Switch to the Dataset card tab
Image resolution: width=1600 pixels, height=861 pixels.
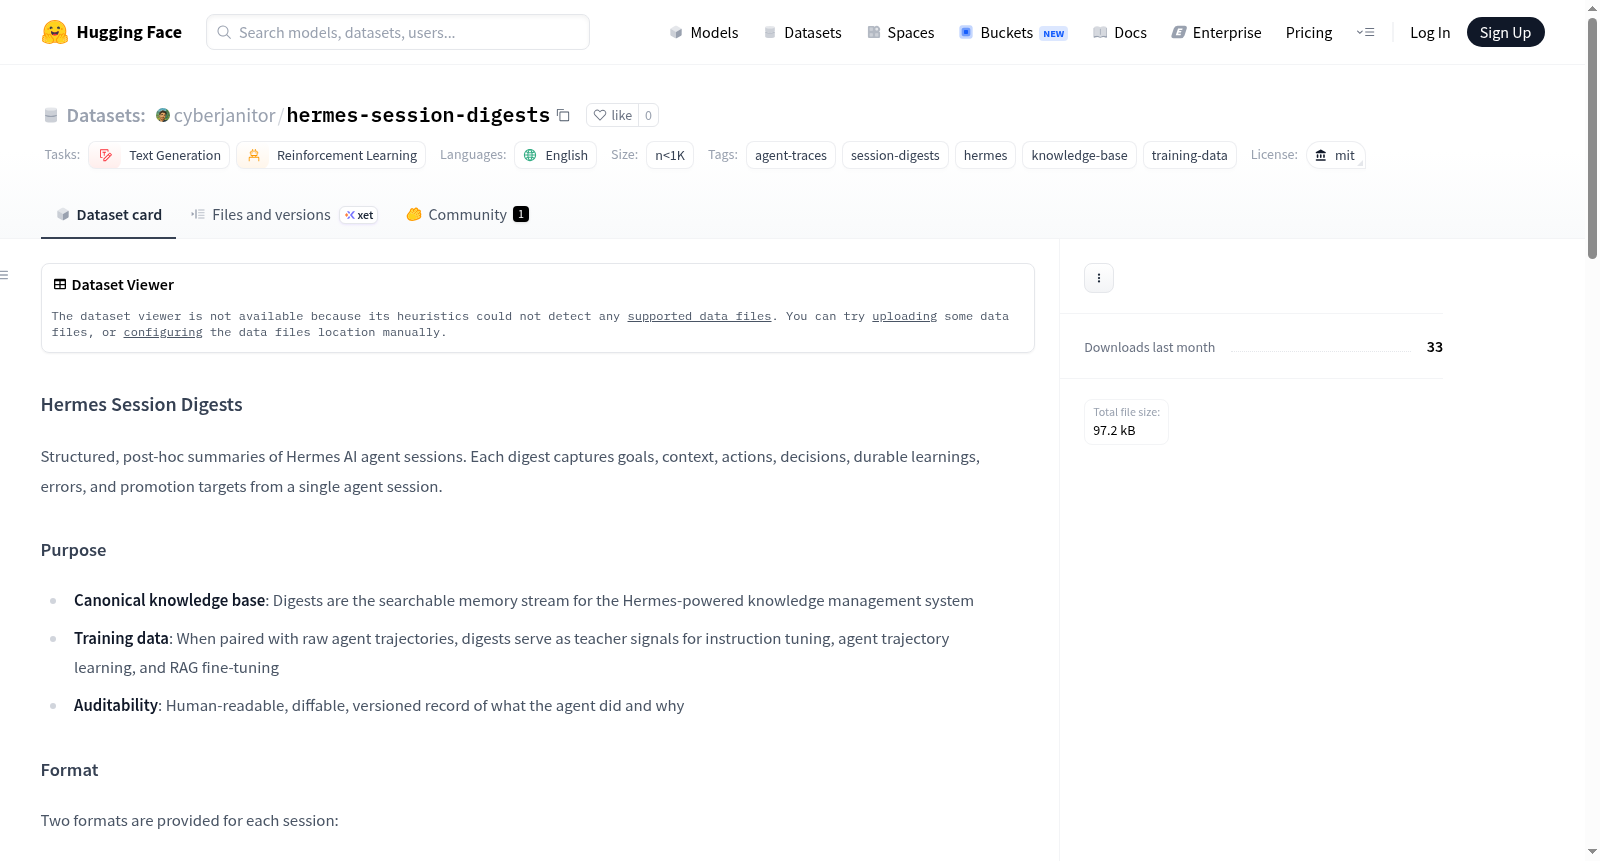pyautogui.click(x=109, y=214)
